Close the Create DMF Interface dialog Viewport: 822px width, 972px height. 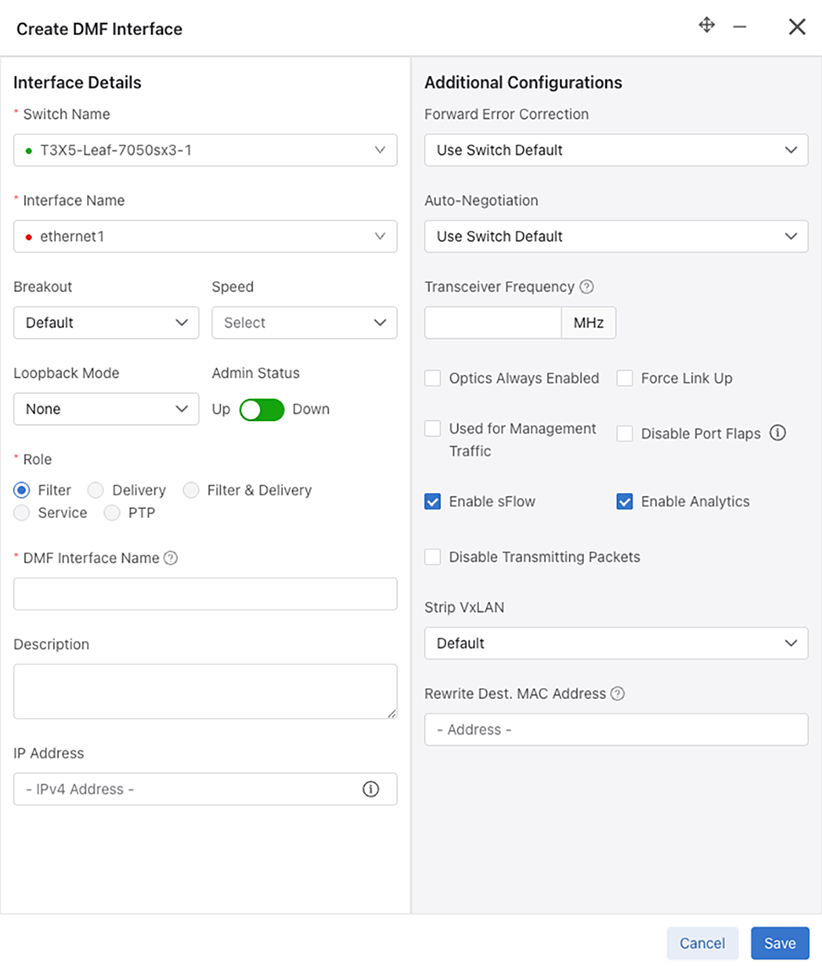[x=797, y=27]
